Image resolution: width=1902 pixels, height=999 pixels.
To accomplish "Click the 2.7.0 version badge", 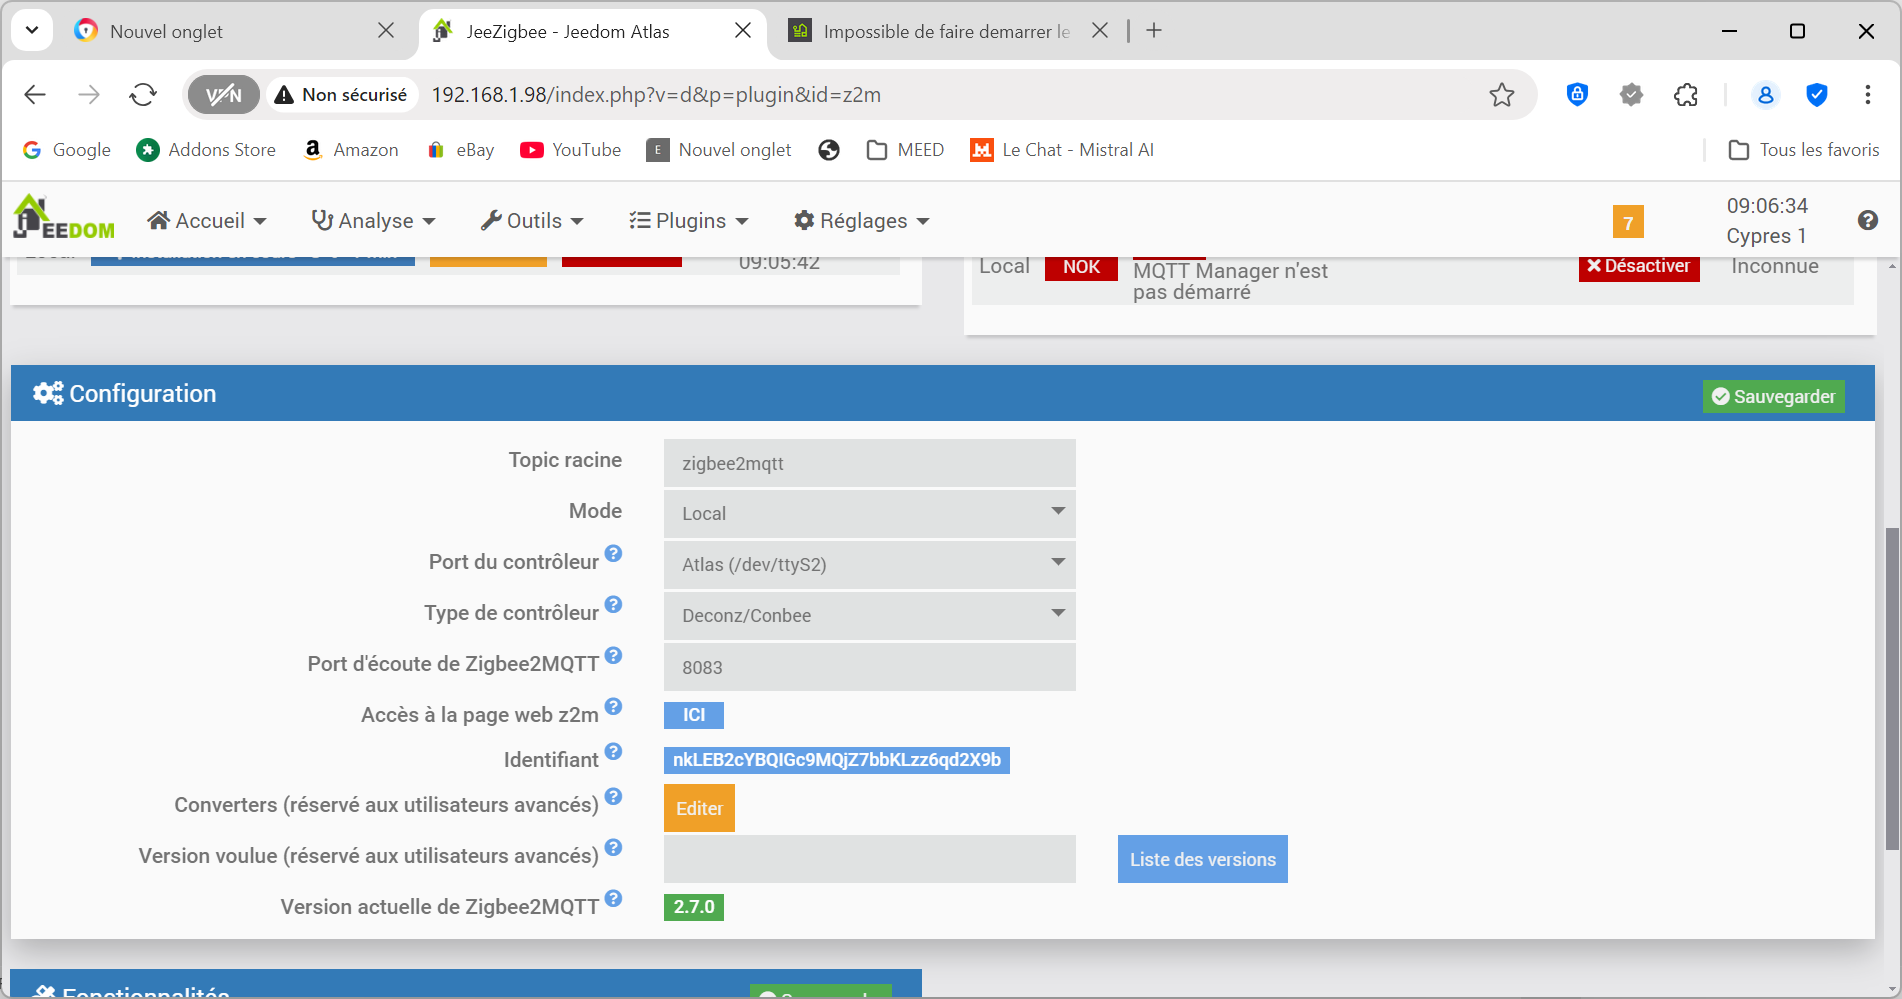I will [x=694, y=907].
